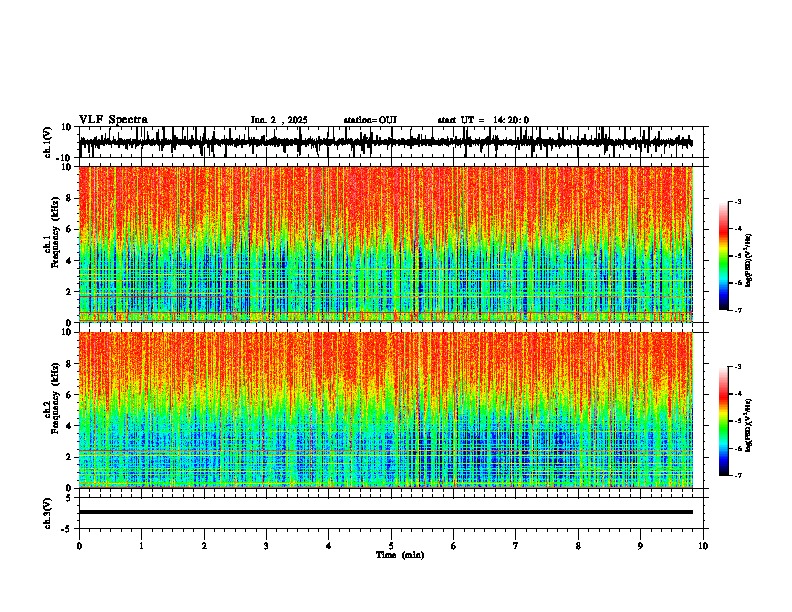
Task: Select the "start UT = 14:20: 0" text
Action: (483, 120)
